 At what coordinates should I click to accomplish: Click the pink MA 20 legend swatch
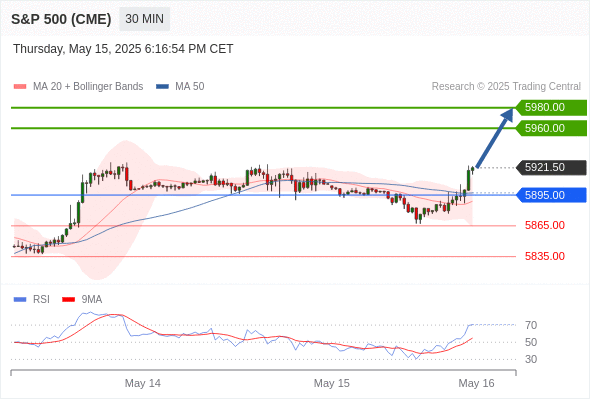click(x=20, y=87)
